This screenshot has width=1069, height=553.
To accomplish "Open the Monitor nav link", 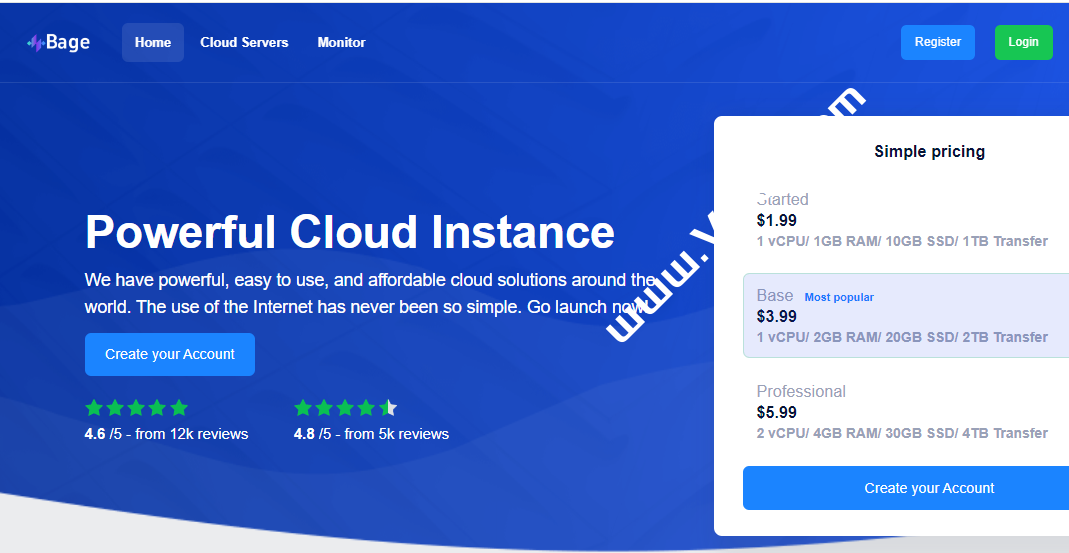I will click(x=342, y=42).
